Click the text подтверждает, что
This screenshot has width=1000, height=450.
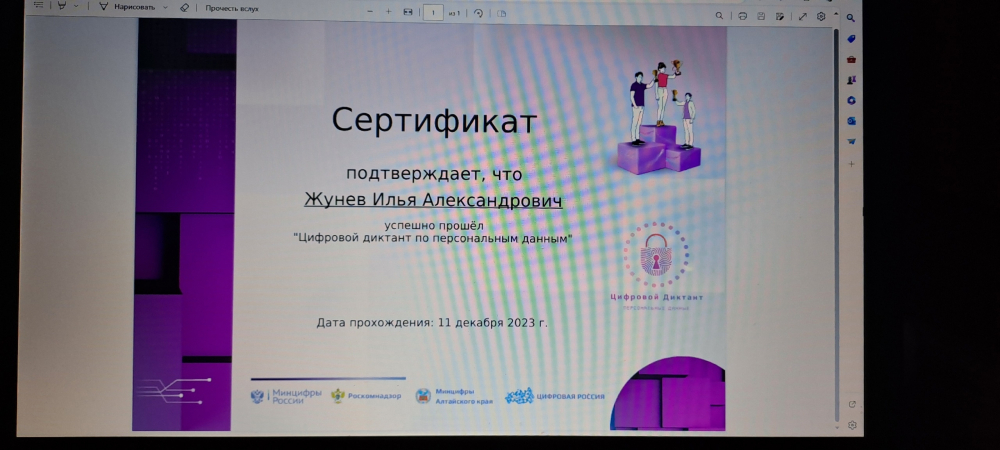click(x=434, y=173)
